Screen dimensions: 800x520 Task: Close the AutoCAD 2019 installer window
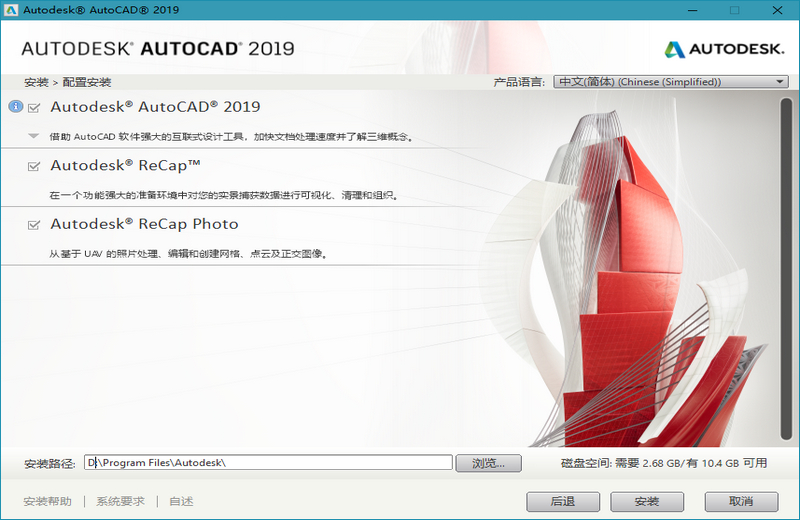tap(780, 10)
